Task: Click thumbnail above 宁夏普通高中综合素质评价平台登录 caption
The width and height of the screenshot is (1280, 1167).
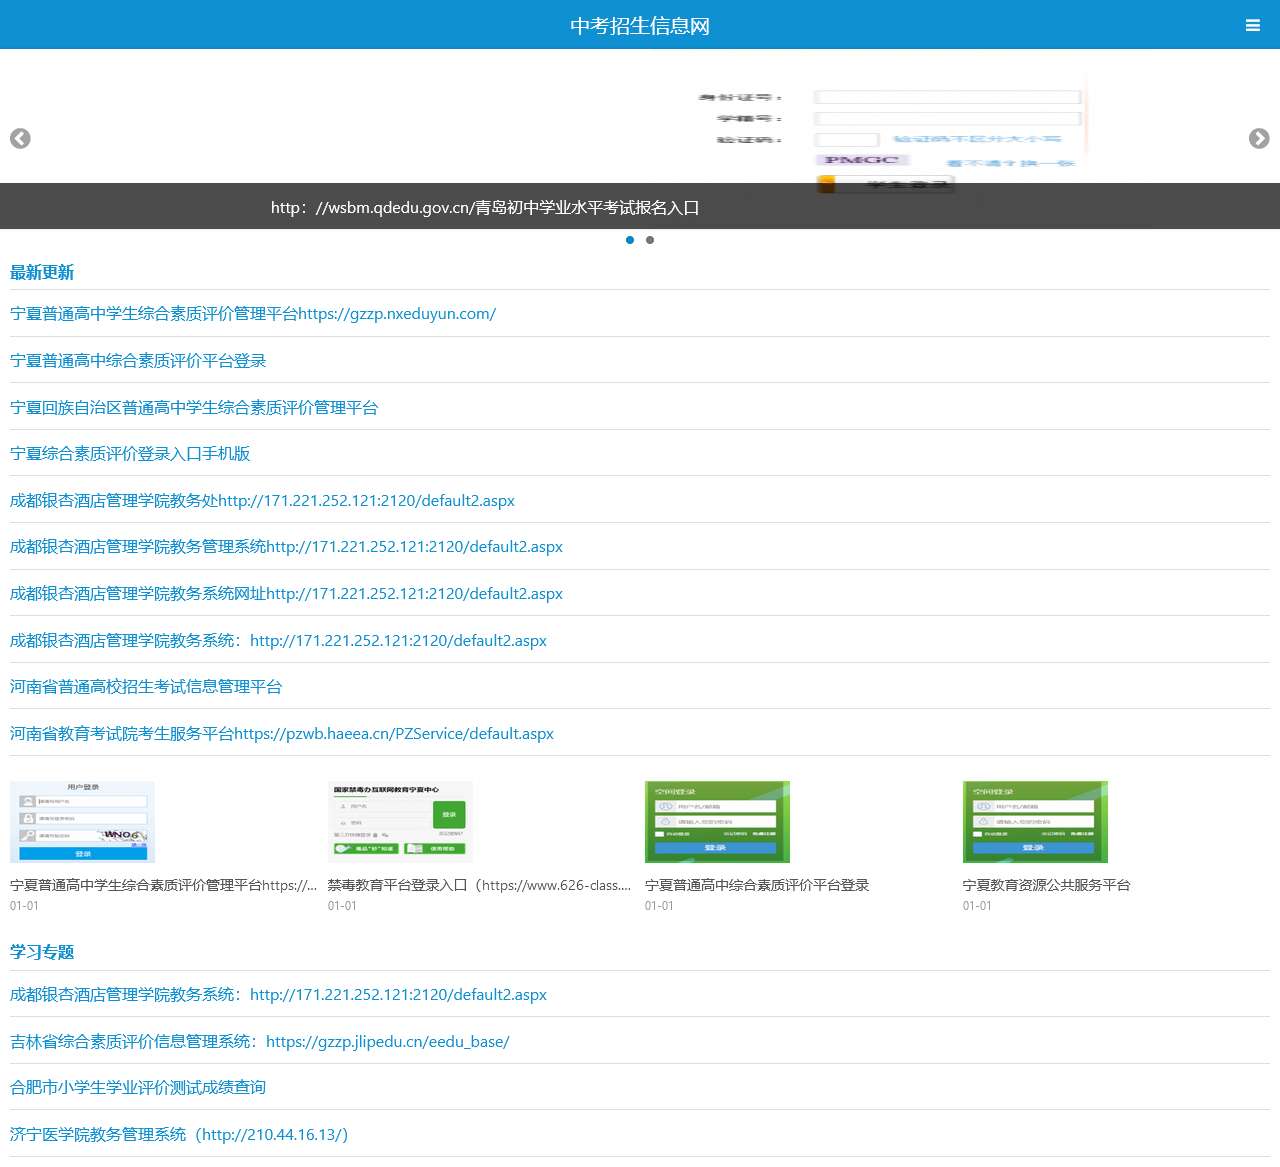Action: tap(717, 822)
